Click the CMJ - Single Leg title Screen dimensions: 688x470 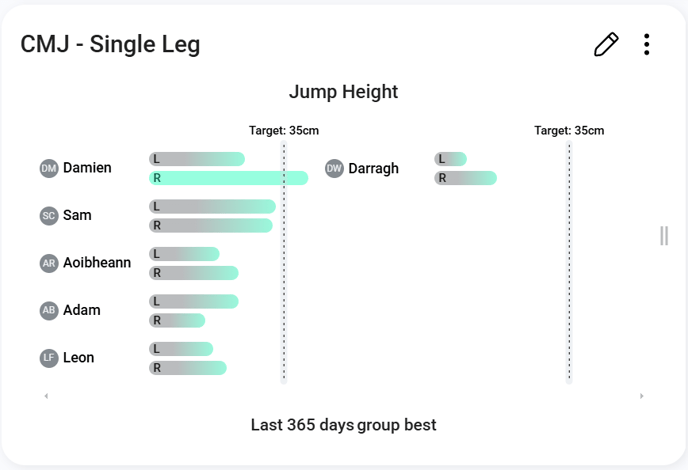(x=110, y=44)
